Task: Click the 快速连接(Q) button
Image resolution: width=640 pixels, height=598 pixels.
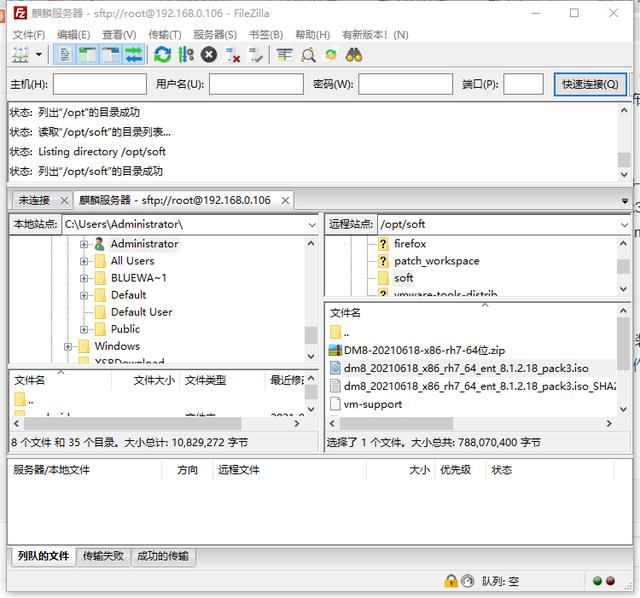Action: pos(590,85)
